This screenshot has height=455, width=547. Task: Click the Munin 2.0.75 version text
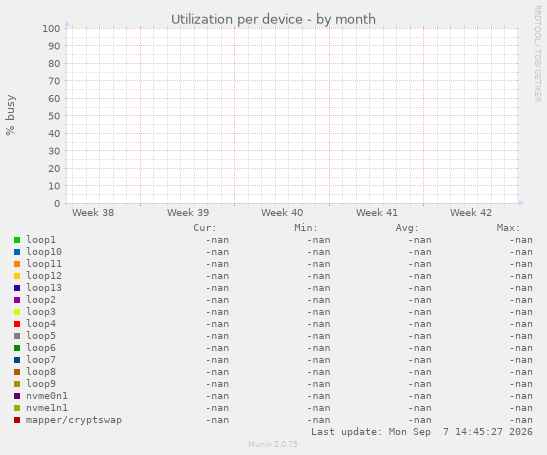(x=273, y=444)
